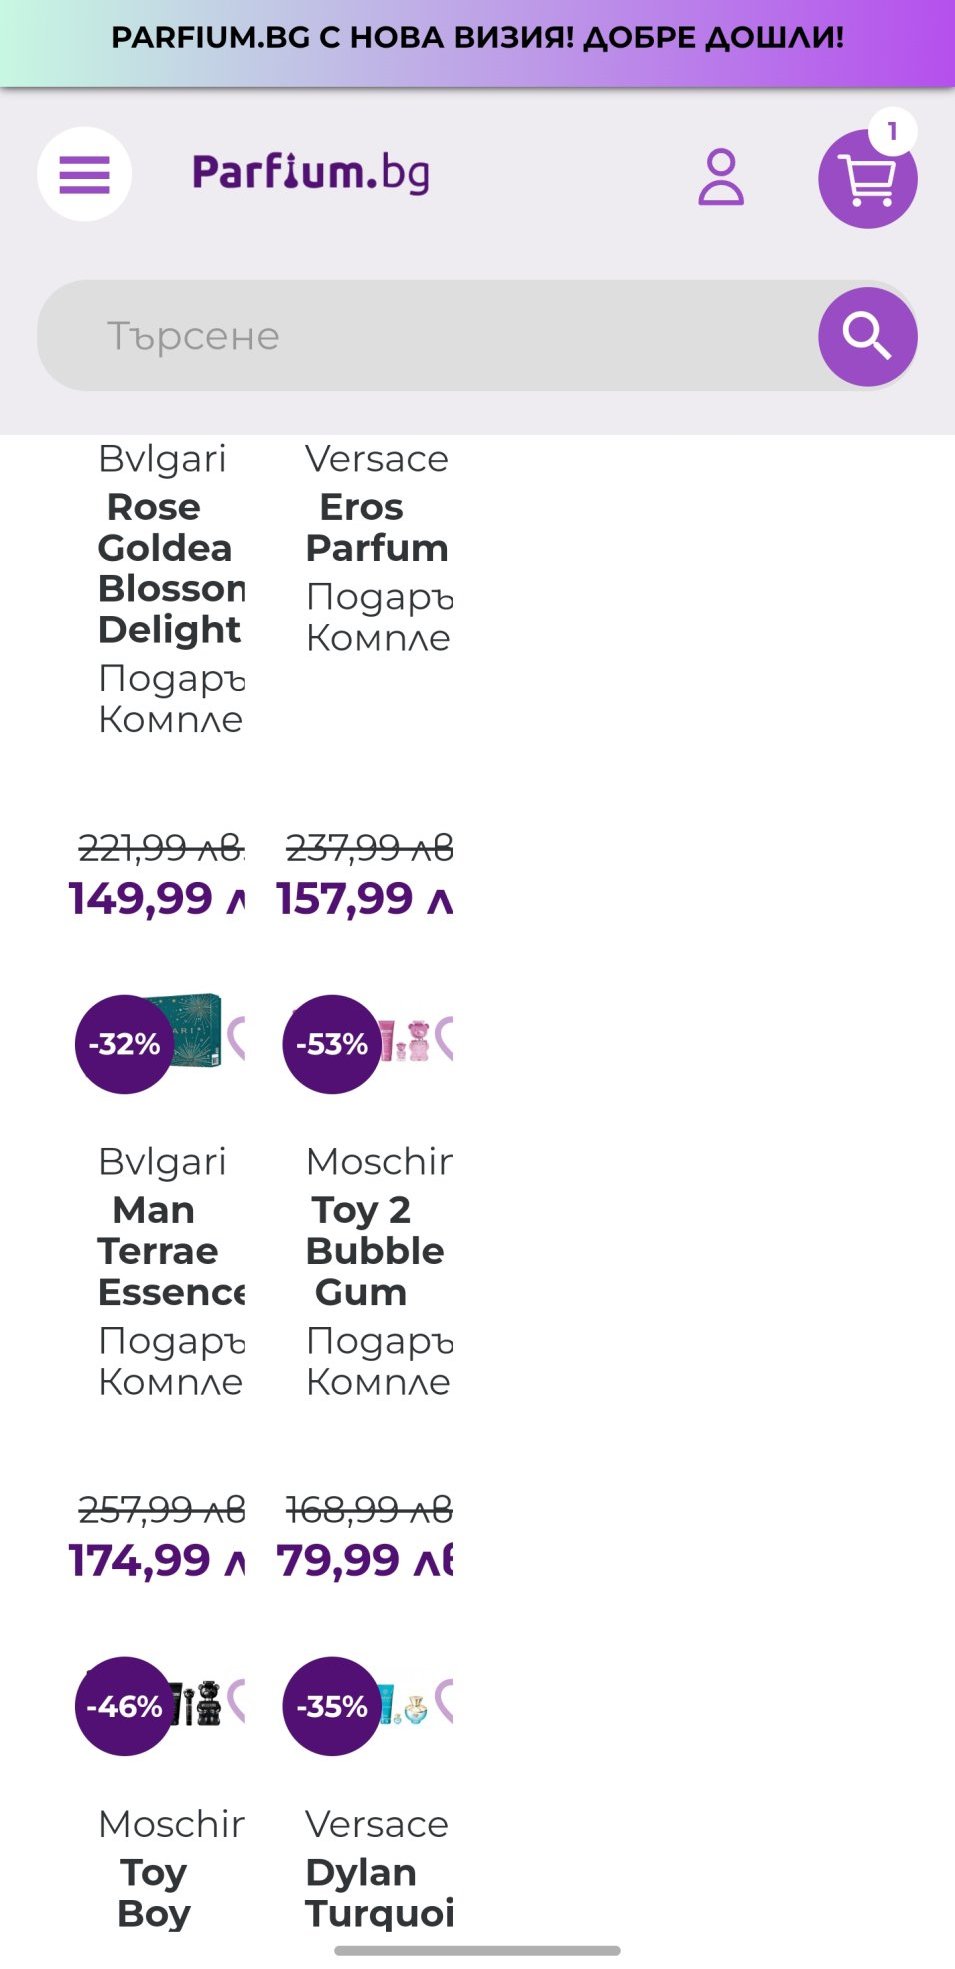Open Versace Dylan Turquoise product title
Image resolution: width=955 pixels, height=1969 pixels.
[378, 1892]
